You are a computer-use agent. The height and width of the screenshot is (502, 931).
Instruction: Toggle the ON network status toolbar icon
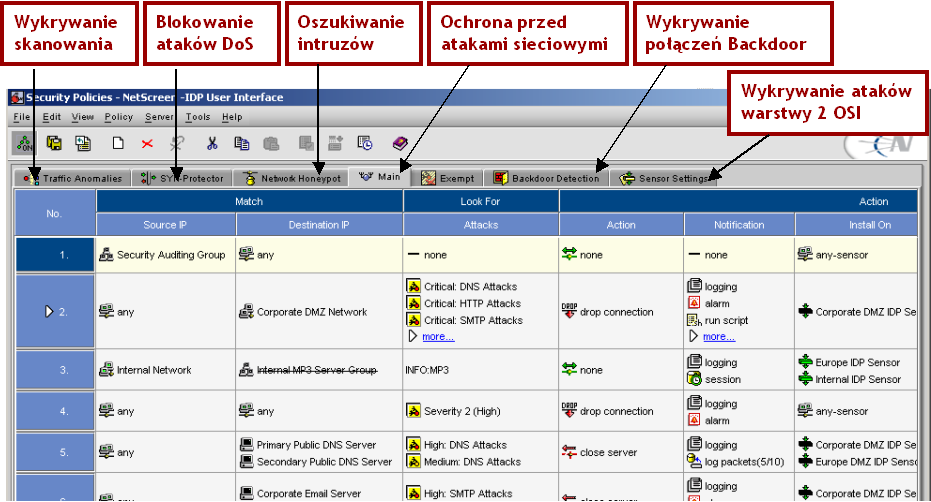[x=24, y=143]
